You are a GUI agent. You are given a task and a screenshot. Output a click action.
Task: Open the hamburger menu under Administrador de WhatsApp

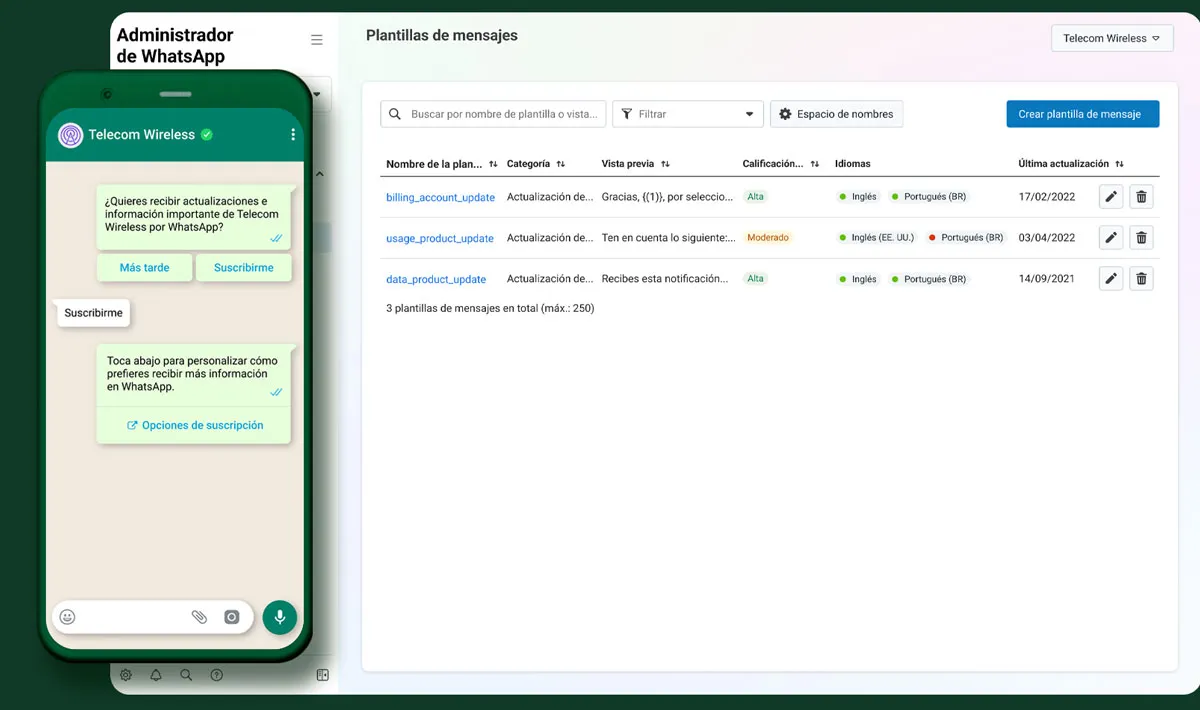[x=317, y=39]
